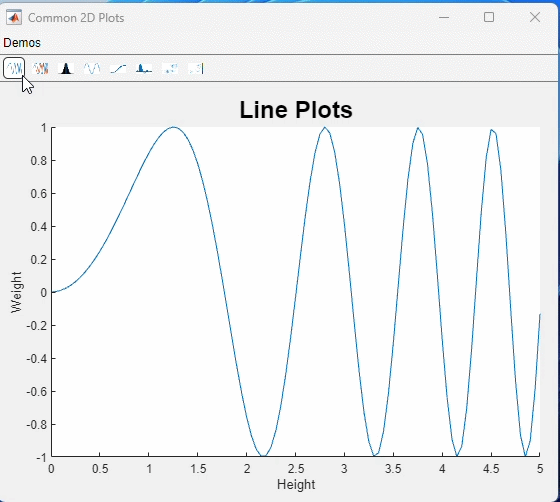560x502 pixels.
Task: Click the 0.8 tick label on y-axis
Action: [39, 161]
